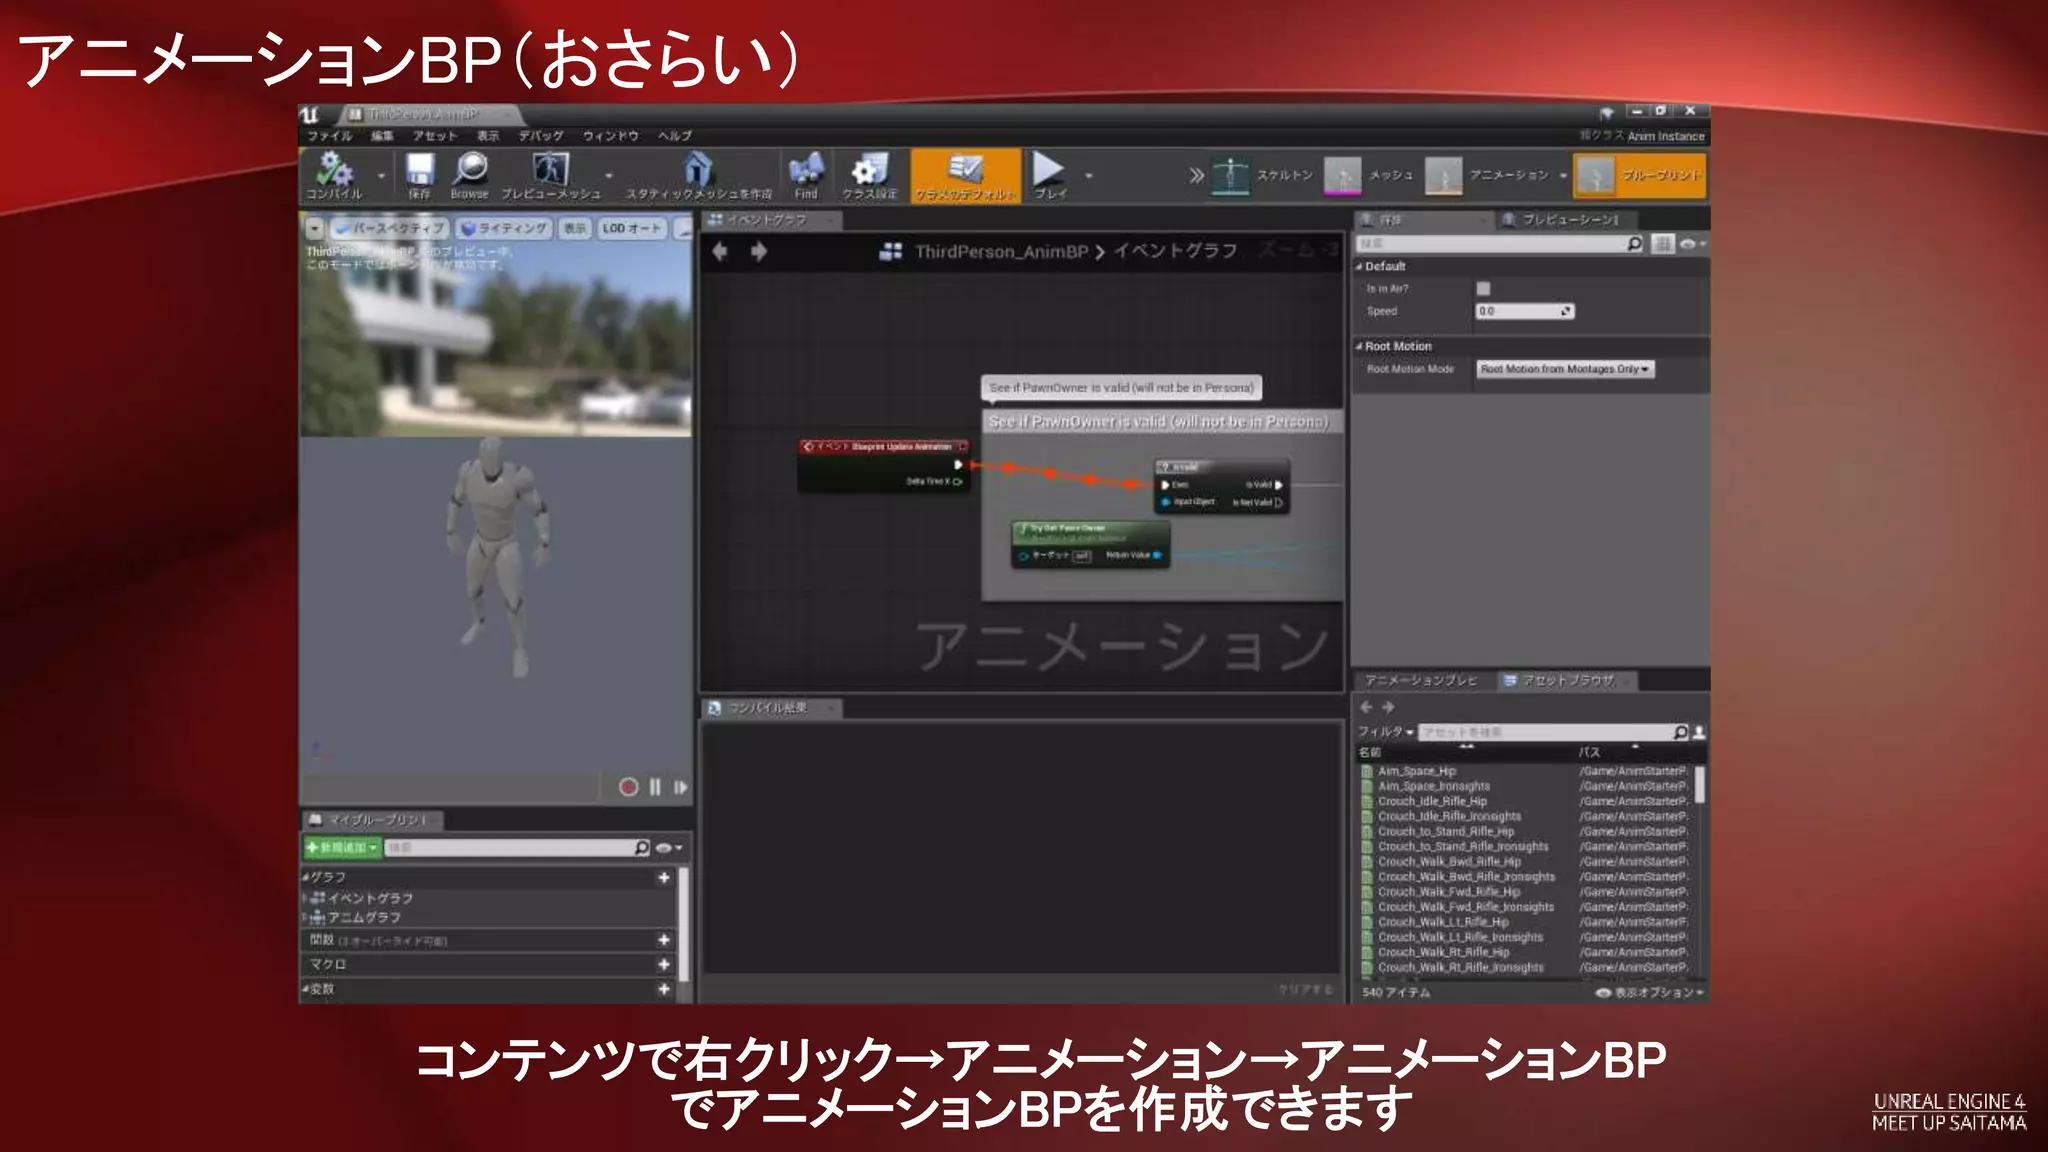Open ヘルプ (Help) menu
This screenshot has height=1152, width=2048.
(x=675, y=136)
